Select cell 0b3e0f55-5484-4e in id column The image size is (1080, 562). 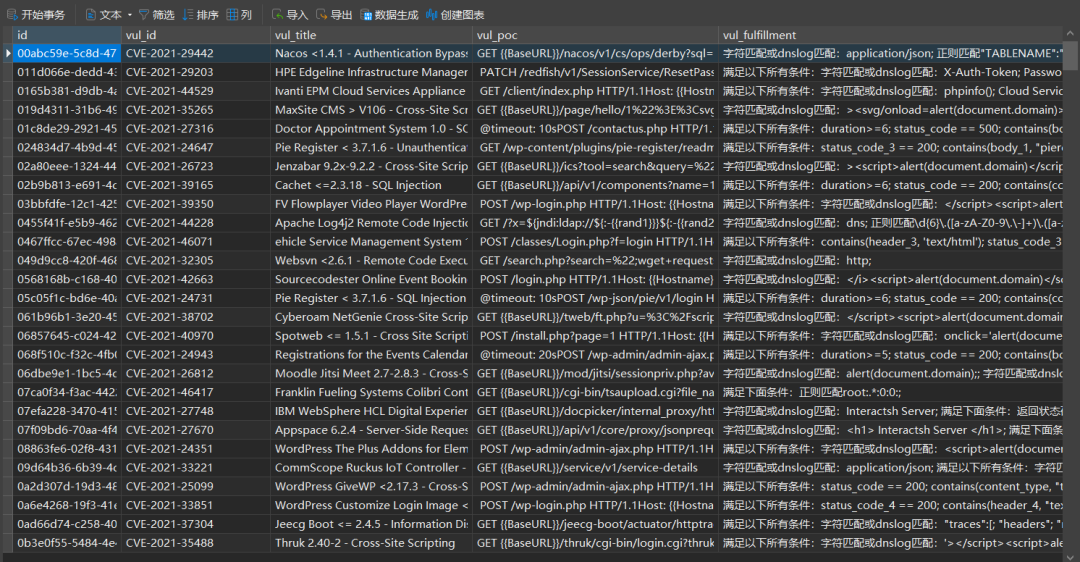[67, 543]
